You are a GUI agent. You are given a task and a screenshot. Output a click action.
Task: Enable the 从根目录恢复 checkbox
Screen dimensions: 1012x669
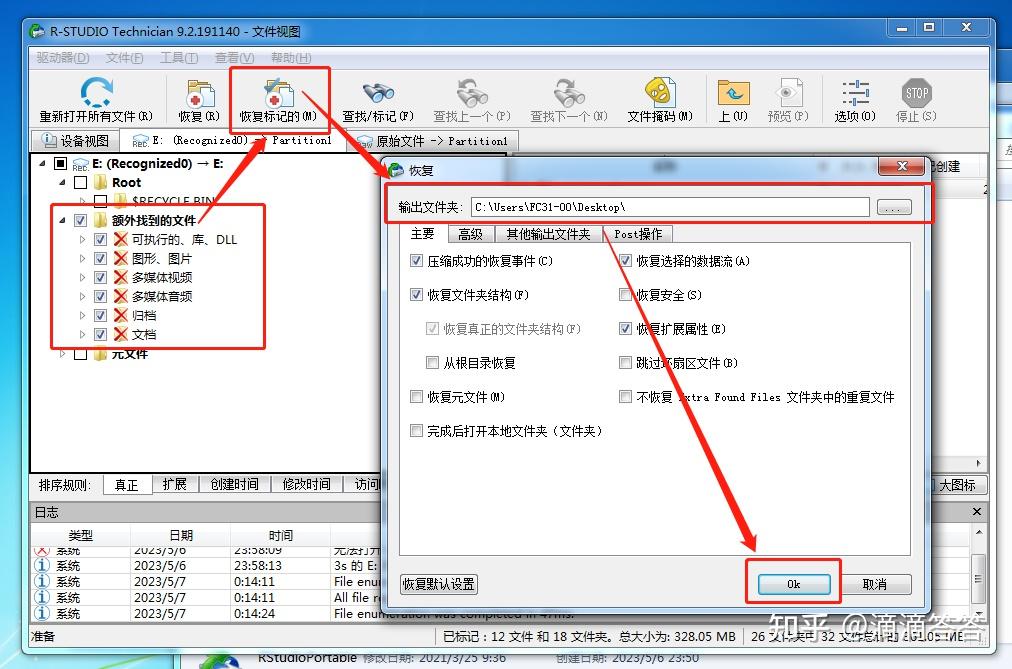click(x=433, y=363)
